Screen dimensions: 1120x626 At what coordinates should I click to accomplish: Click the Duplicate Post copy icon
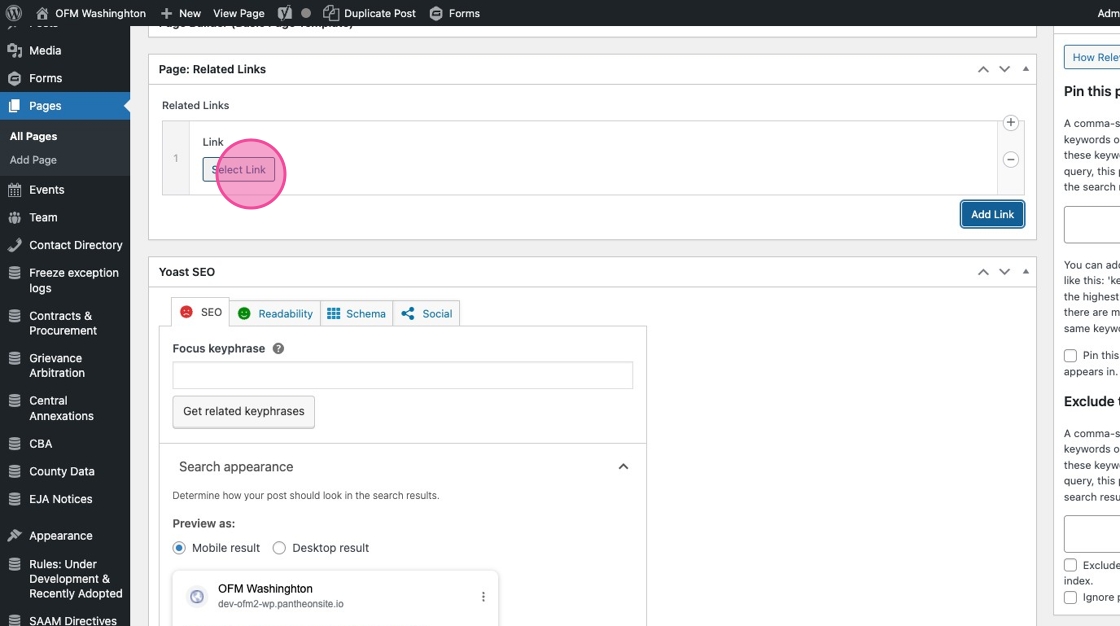tap(331, 13)
